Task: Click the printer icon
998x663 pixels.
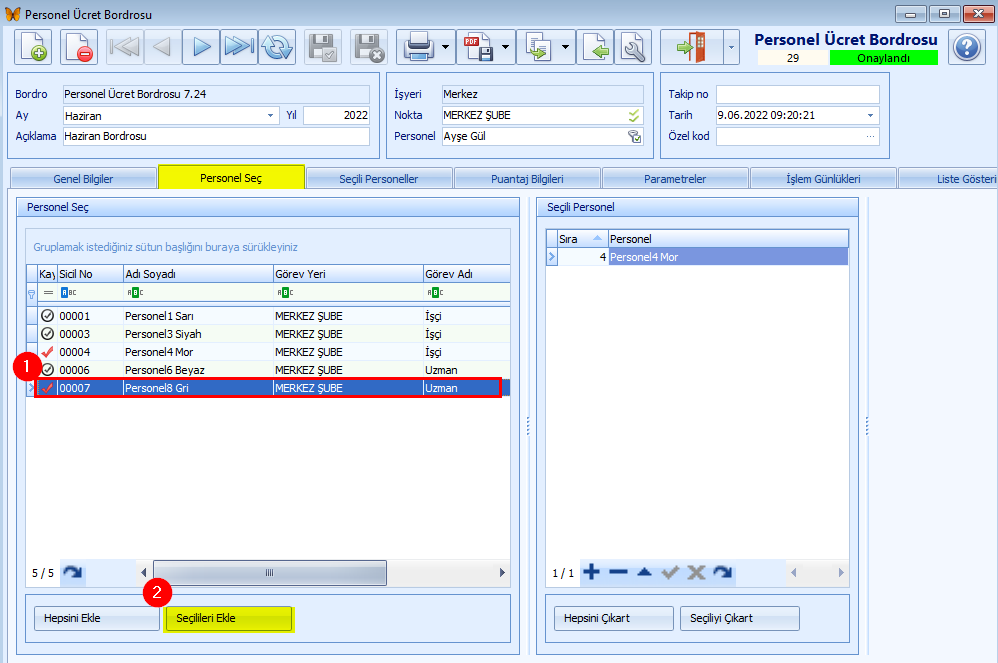Action: coord(417,47)
